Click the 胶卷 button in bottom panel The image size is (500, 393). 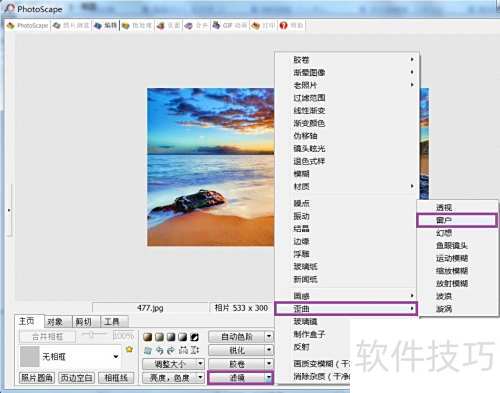click(237, 364)
